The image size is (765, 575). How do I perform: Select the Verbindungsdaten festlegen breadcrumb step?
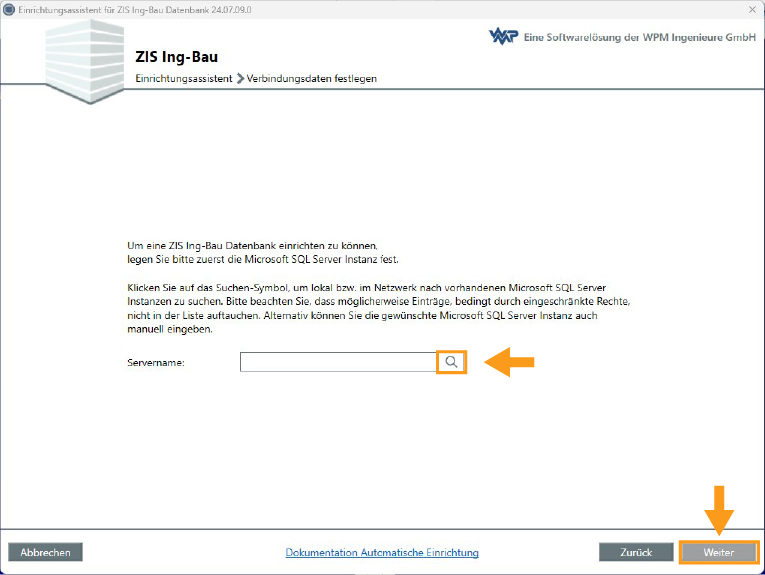(x=312, y=78)
